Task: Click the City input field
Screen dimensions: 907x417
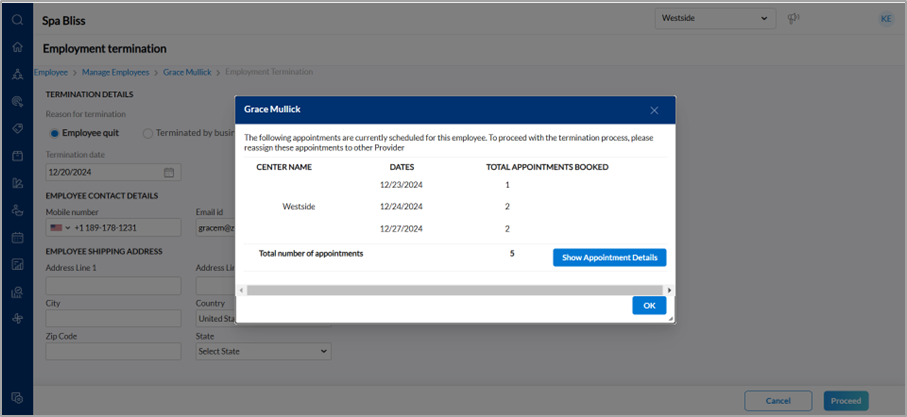Action: tap(113, 318)
